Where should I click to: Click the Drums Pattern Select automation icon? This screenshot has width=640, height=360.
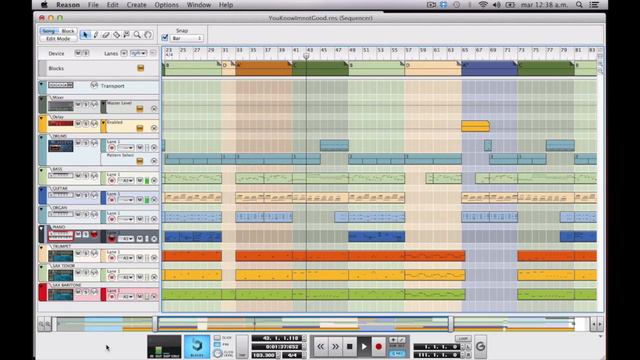coord(140,161)
